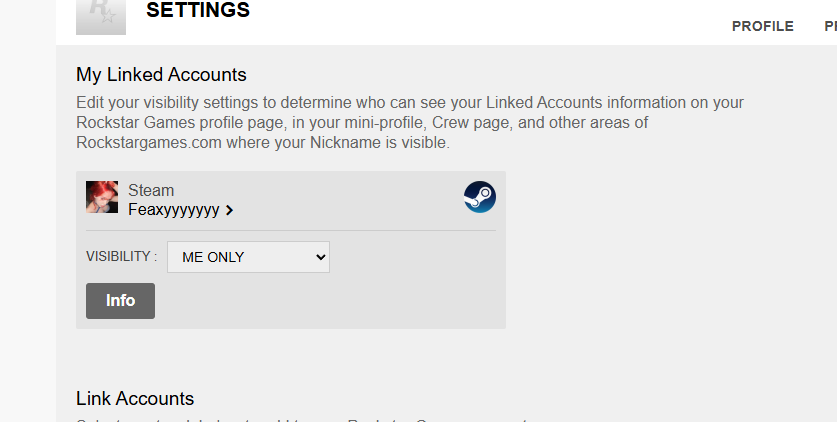Select the cut-off tab after PROFILE
This screenshot has width=837, height=422.
tap(831, 26)
